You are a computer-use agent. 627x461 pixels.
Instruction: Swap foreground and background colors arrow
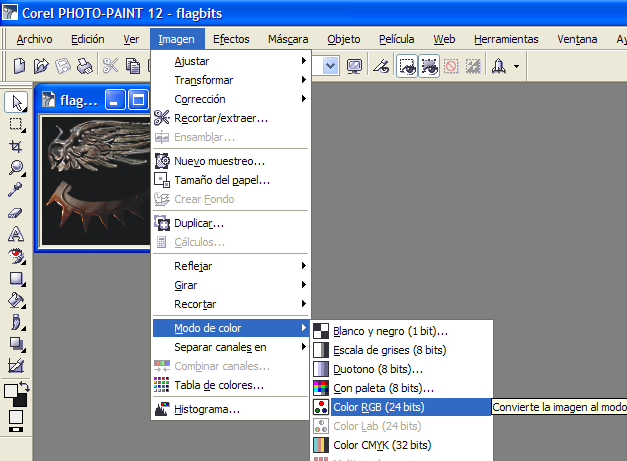pyautogui.click(x=24, y=386)
